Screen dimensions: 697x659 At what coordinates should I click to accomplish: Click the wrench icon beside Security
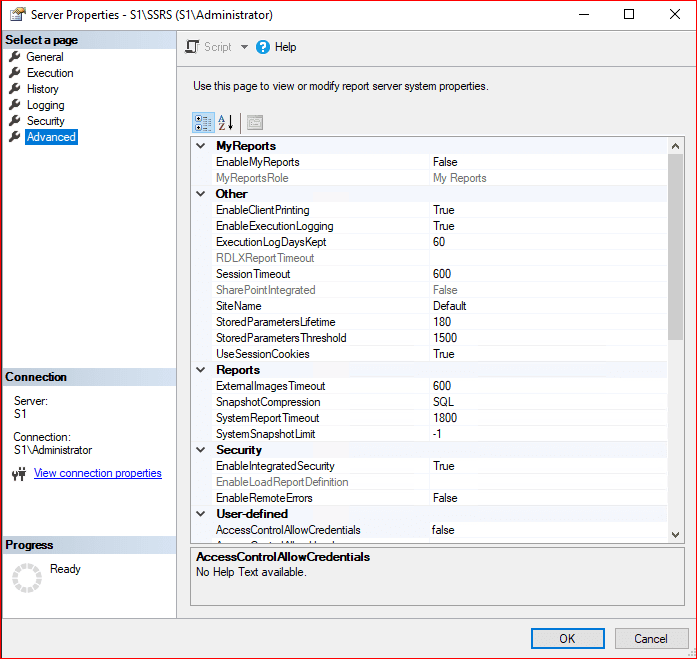[15, 121]
